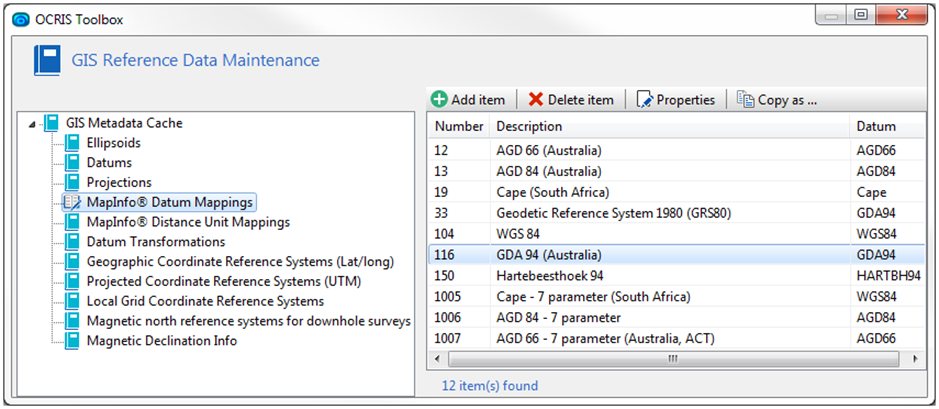939x409 pixels.
Task: Click the Copy as ... button label
Action: click(x=787, y=100)
